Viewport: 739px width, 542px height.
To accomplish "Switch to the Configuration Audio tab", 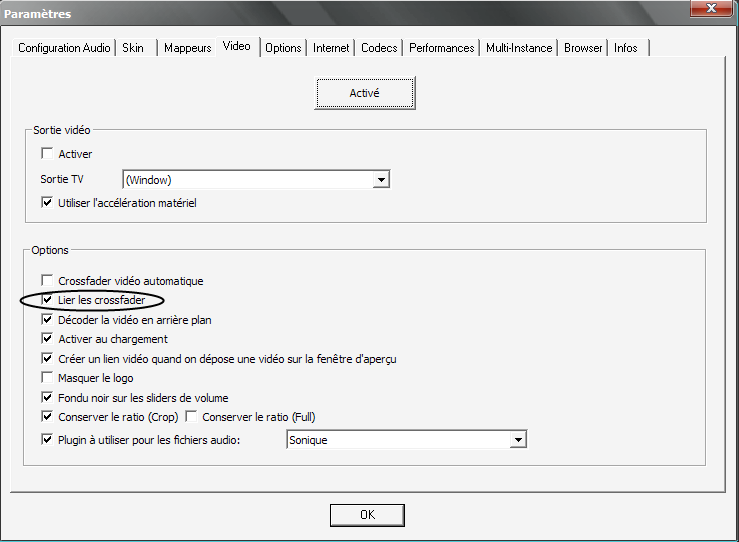I will pos(64,48).
